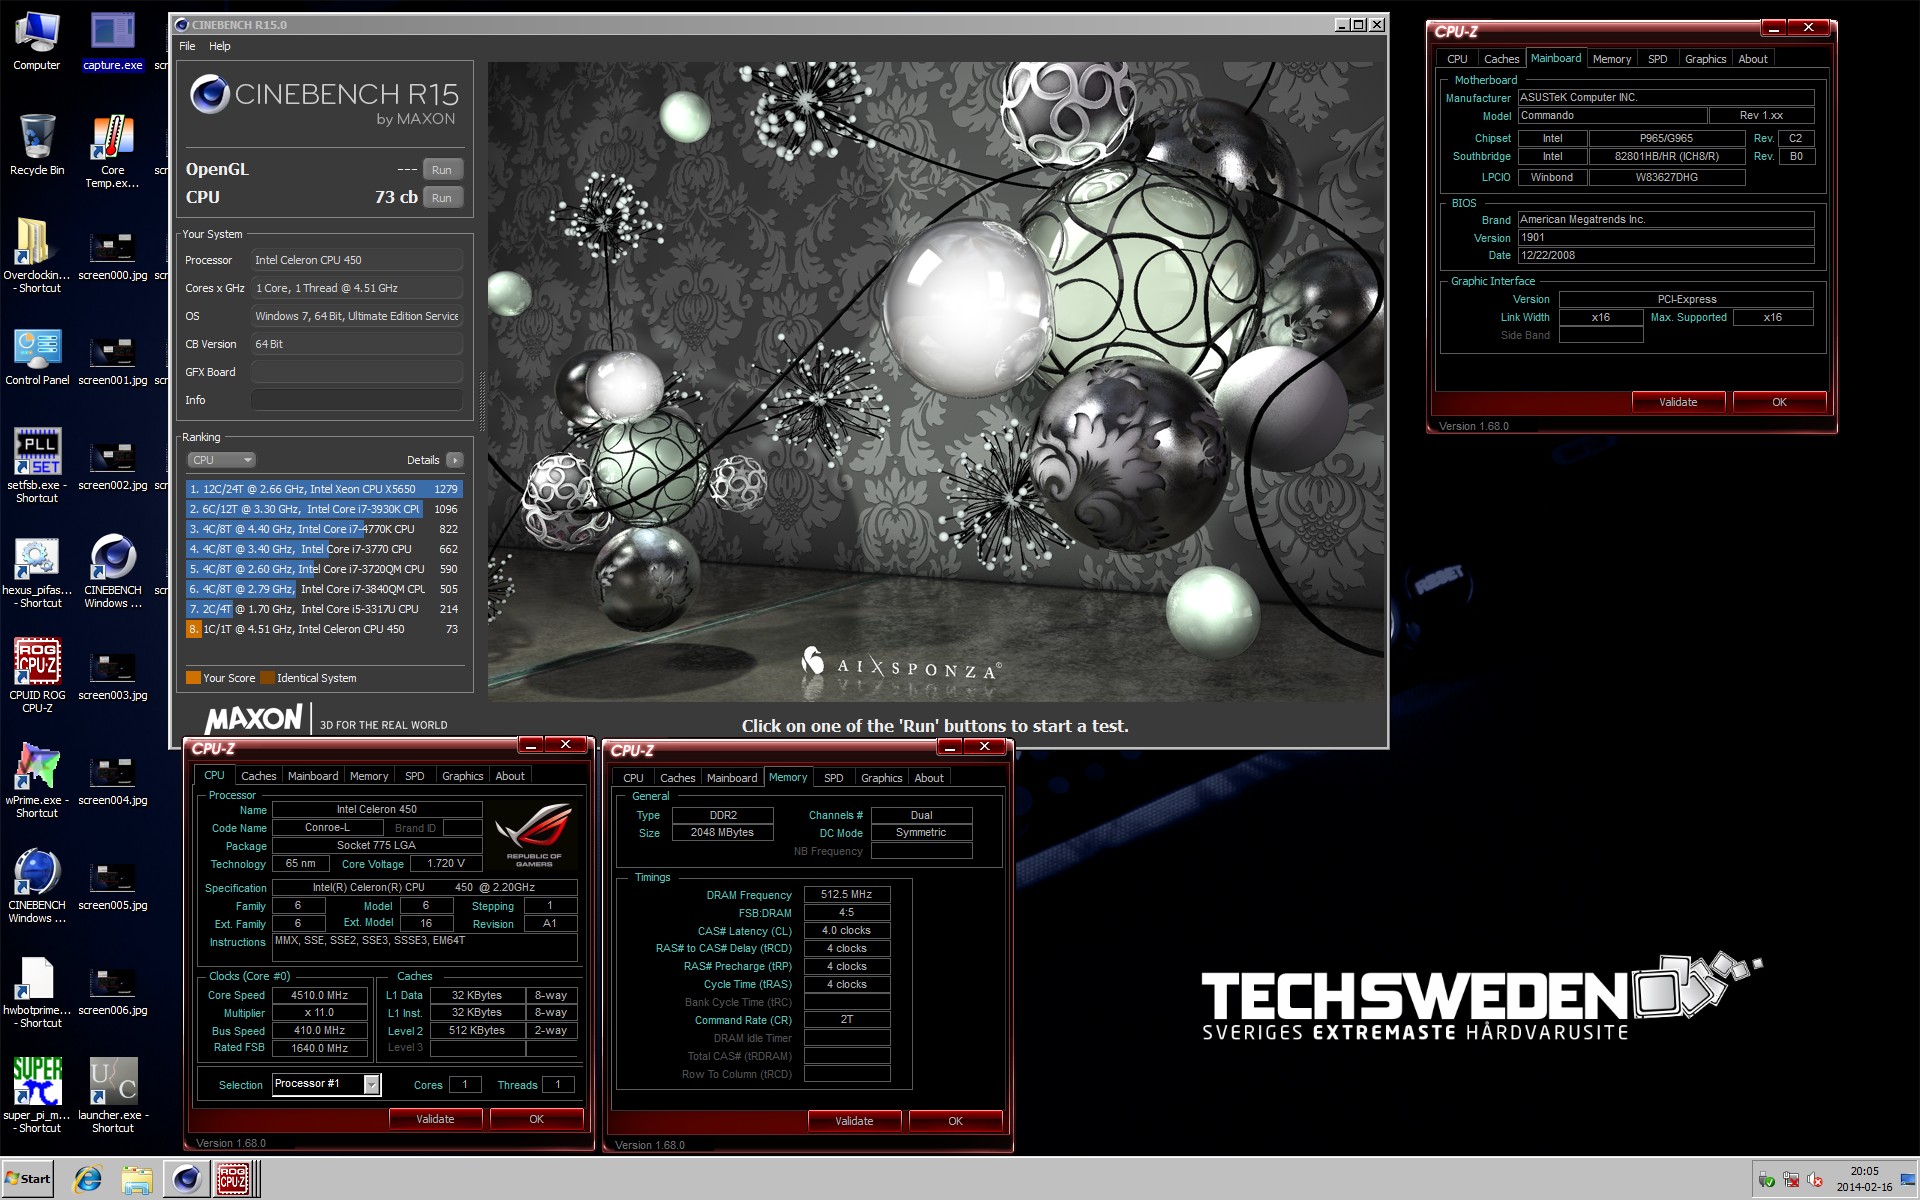1920x1200 pixels.
Task: Open CPU tab in CPU-Z Mainboard window
Action: [x=1457, y=59]
